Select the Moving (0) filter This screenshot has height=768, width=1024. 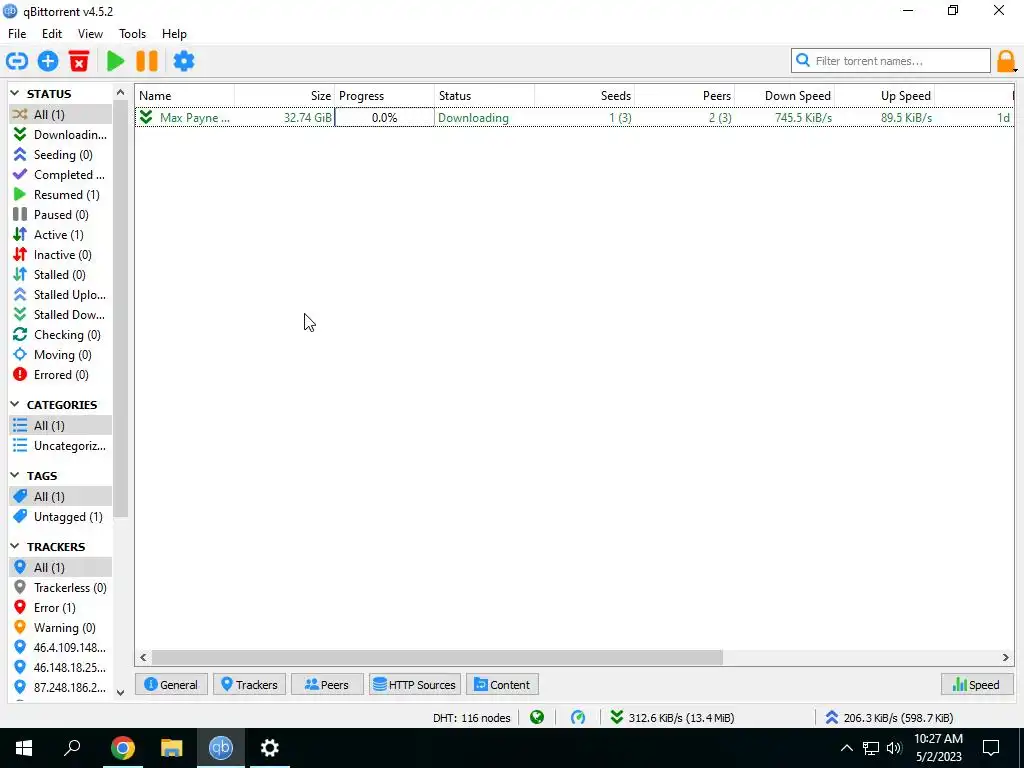60,355
